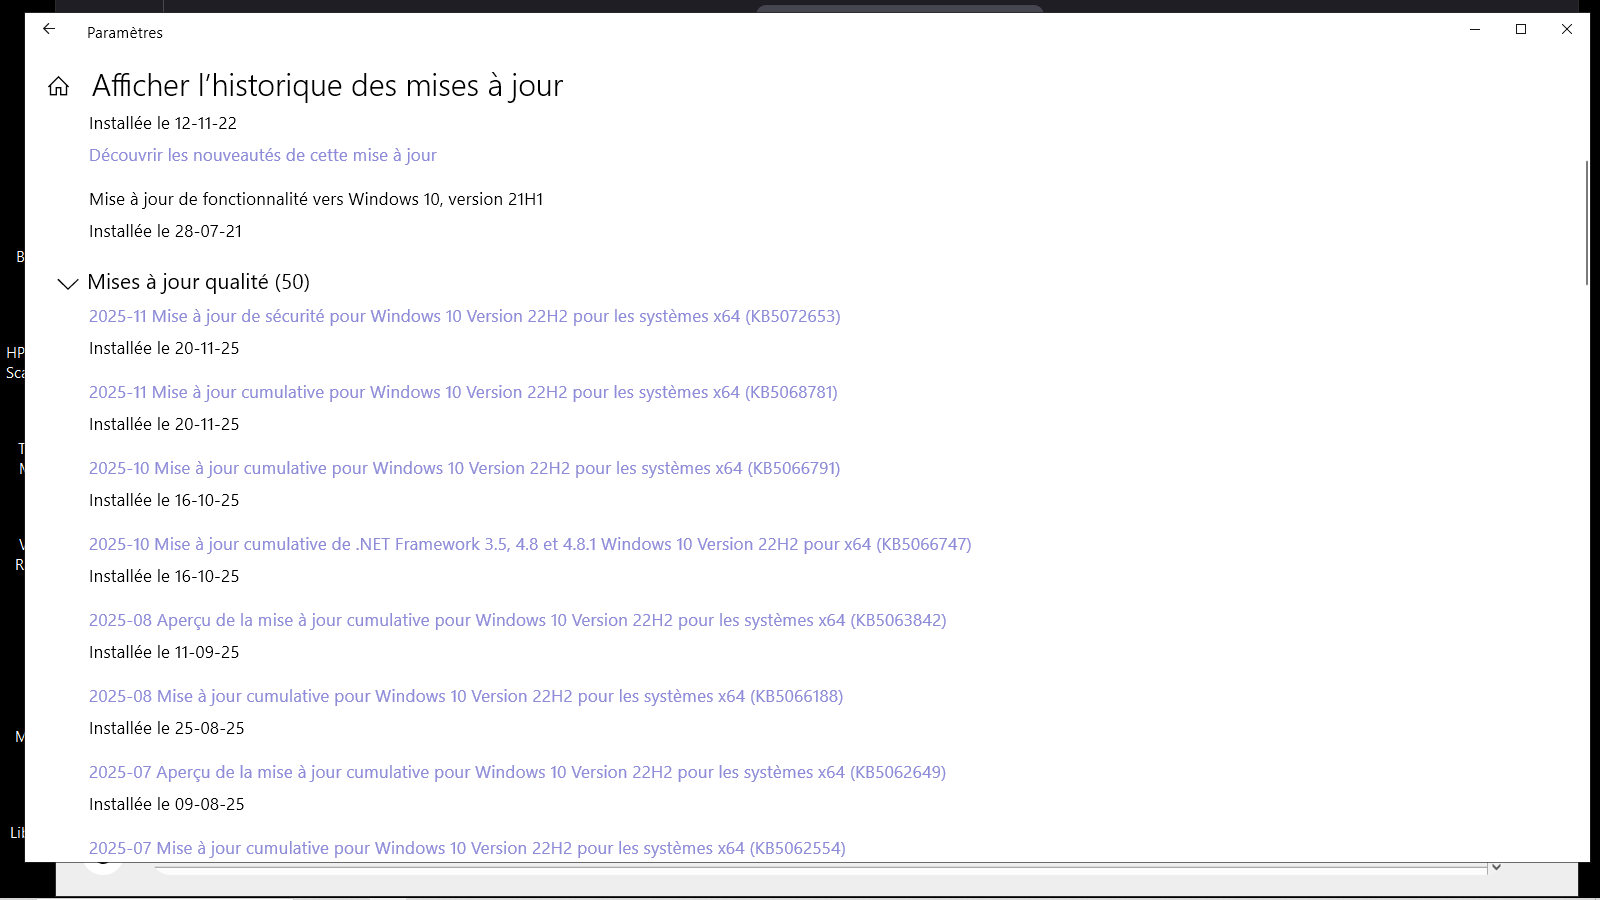
Task: Close the Paramètres window
Action: 1567,30
